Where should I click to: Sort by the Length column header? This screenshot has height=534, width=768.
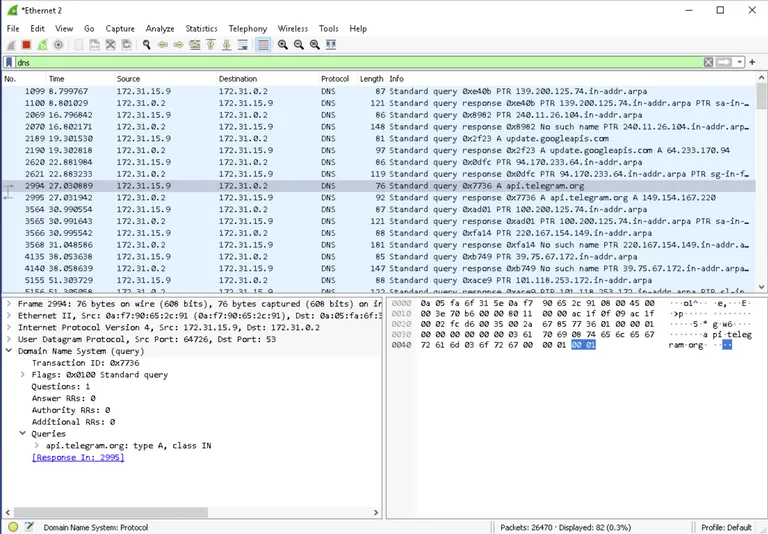[x=372, y=79]
